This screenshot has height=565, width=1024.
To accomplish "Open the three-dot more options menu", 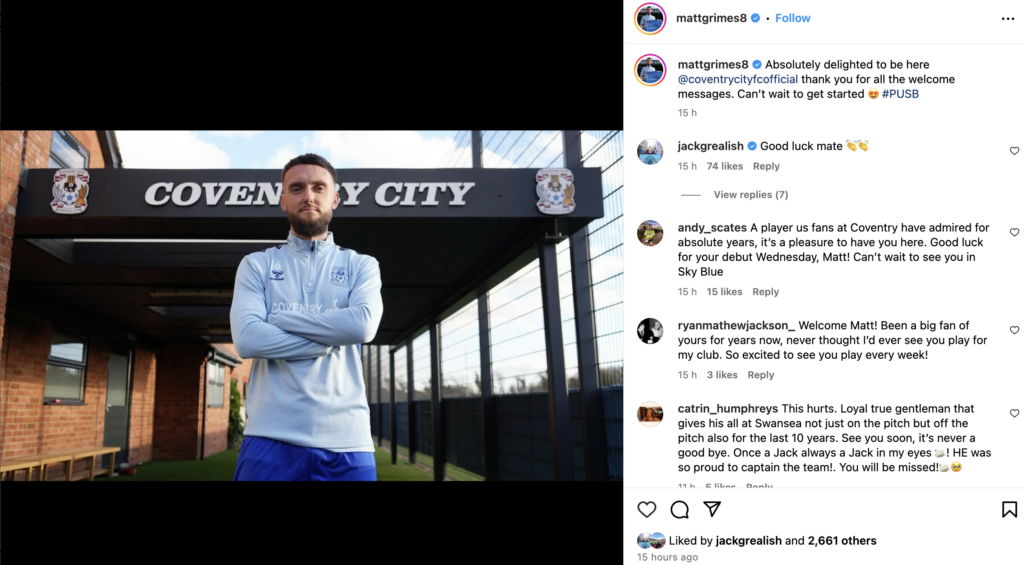I will [1008, 19].
